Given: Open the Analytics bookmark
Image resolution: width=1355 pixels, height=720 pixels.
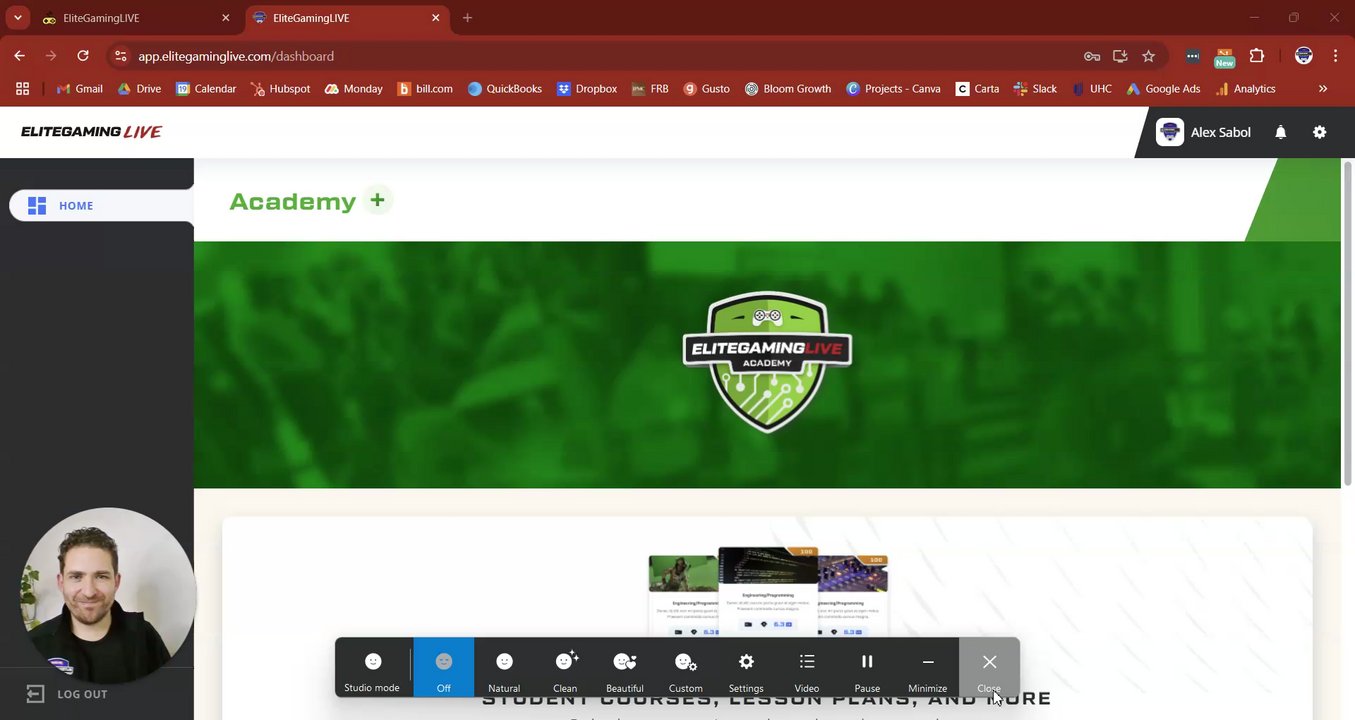Looking at the screenshot, I should (x=1245, y=89).
